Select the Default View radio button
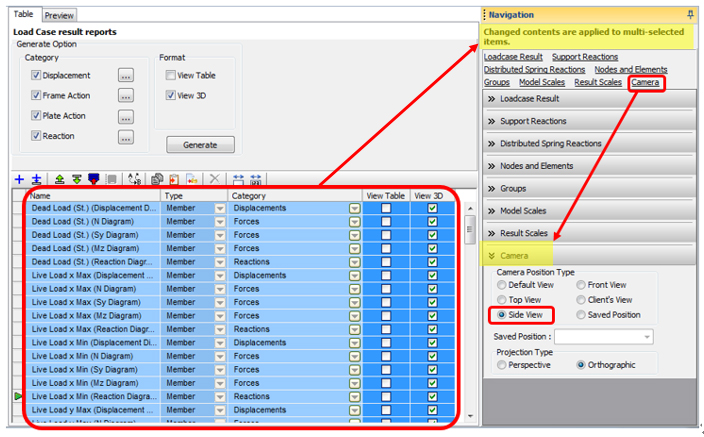 tap(502, 285)
